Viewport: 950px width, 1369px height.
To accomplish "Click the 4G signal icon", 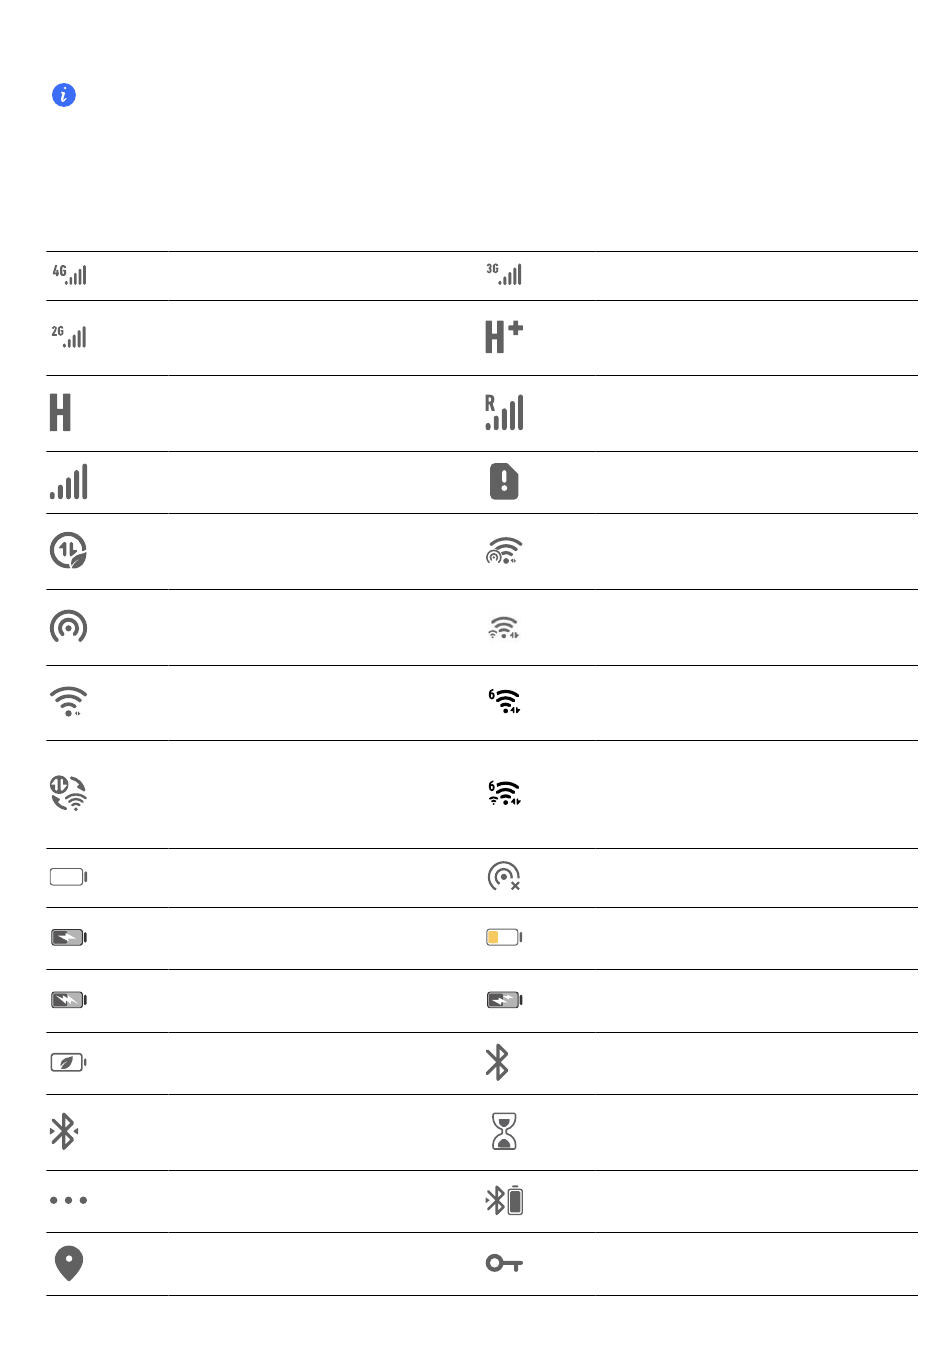I will [69, 275].
